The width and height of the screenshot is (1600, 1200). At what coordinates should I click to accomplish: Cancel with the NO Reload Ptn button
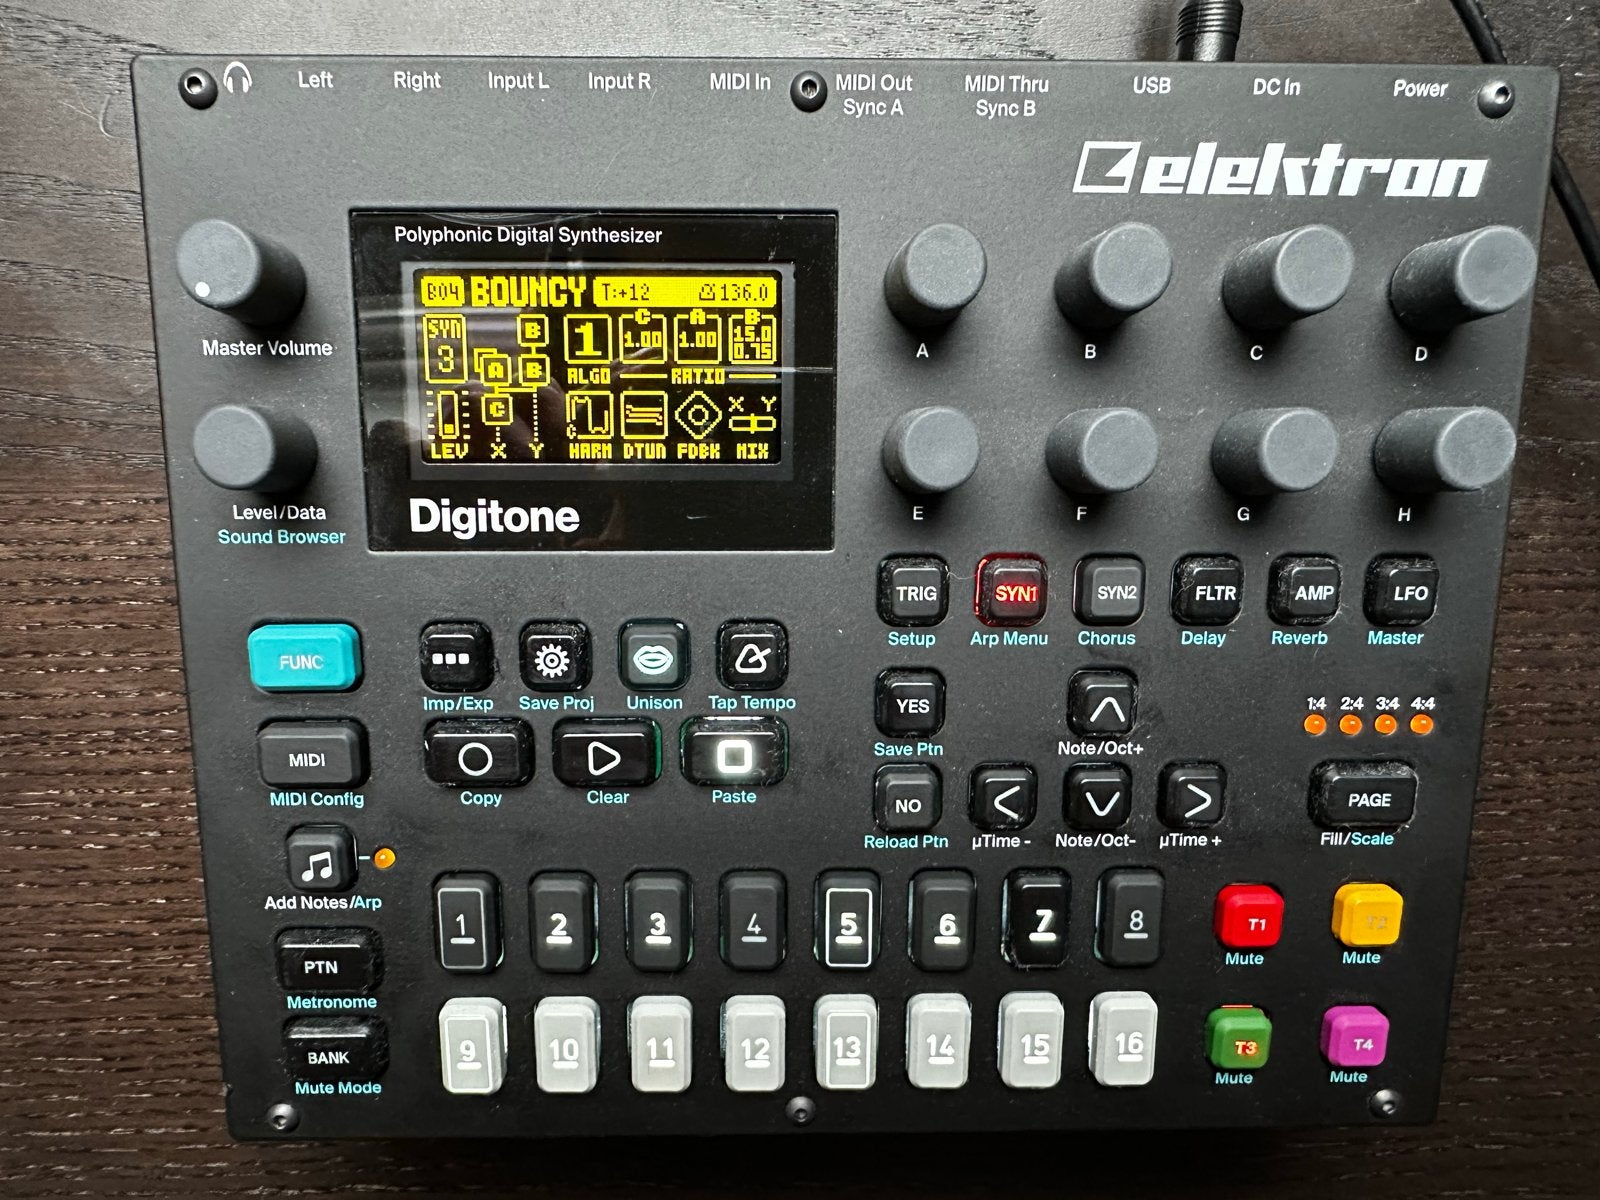click(x=908, y=799)
